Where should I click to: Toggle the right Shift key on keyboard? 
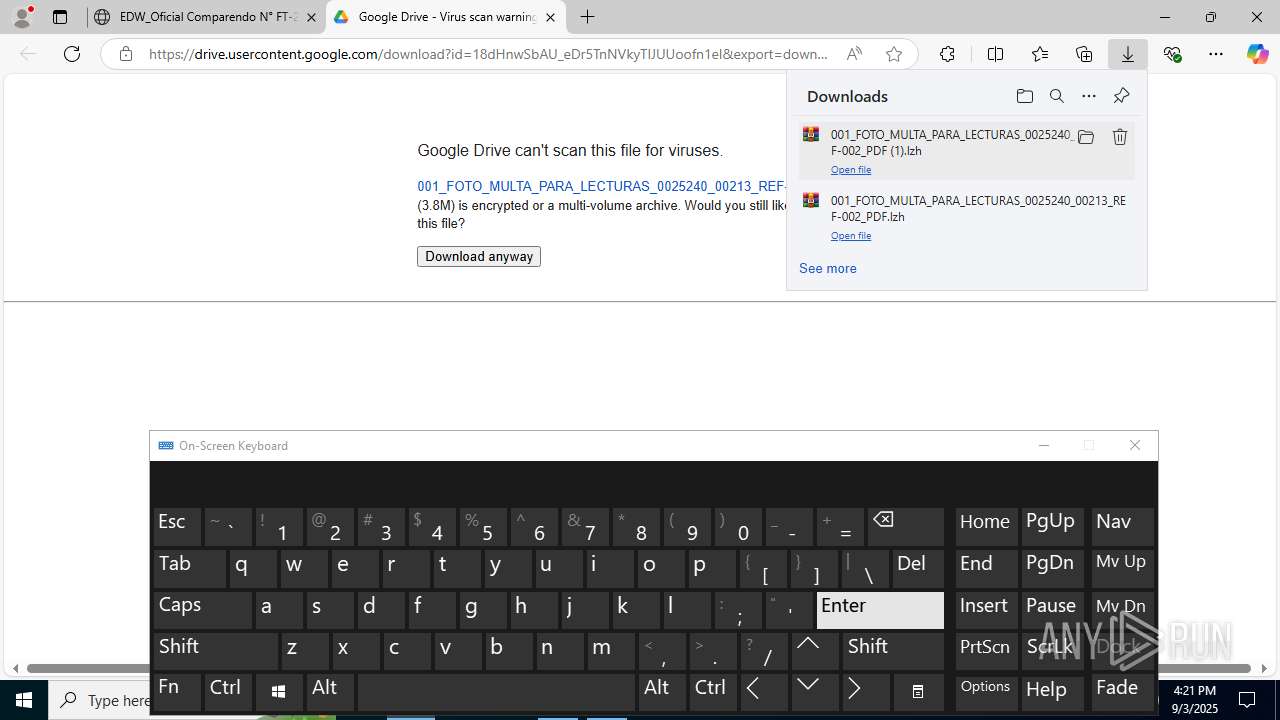[894, 651]
